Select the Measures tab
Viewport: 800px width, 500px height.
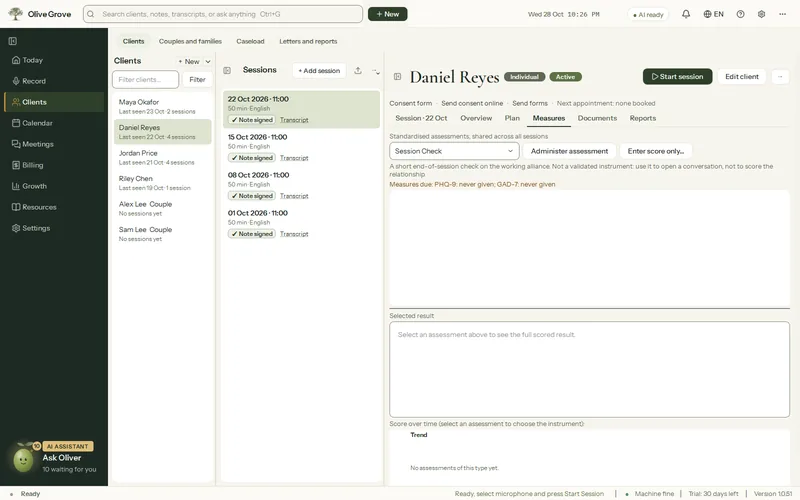[x=548, y=118]
